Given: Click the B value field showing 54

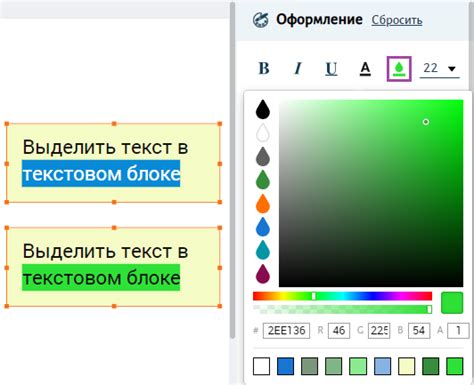Looking at the screenshot, I should [x=419, y=331].
